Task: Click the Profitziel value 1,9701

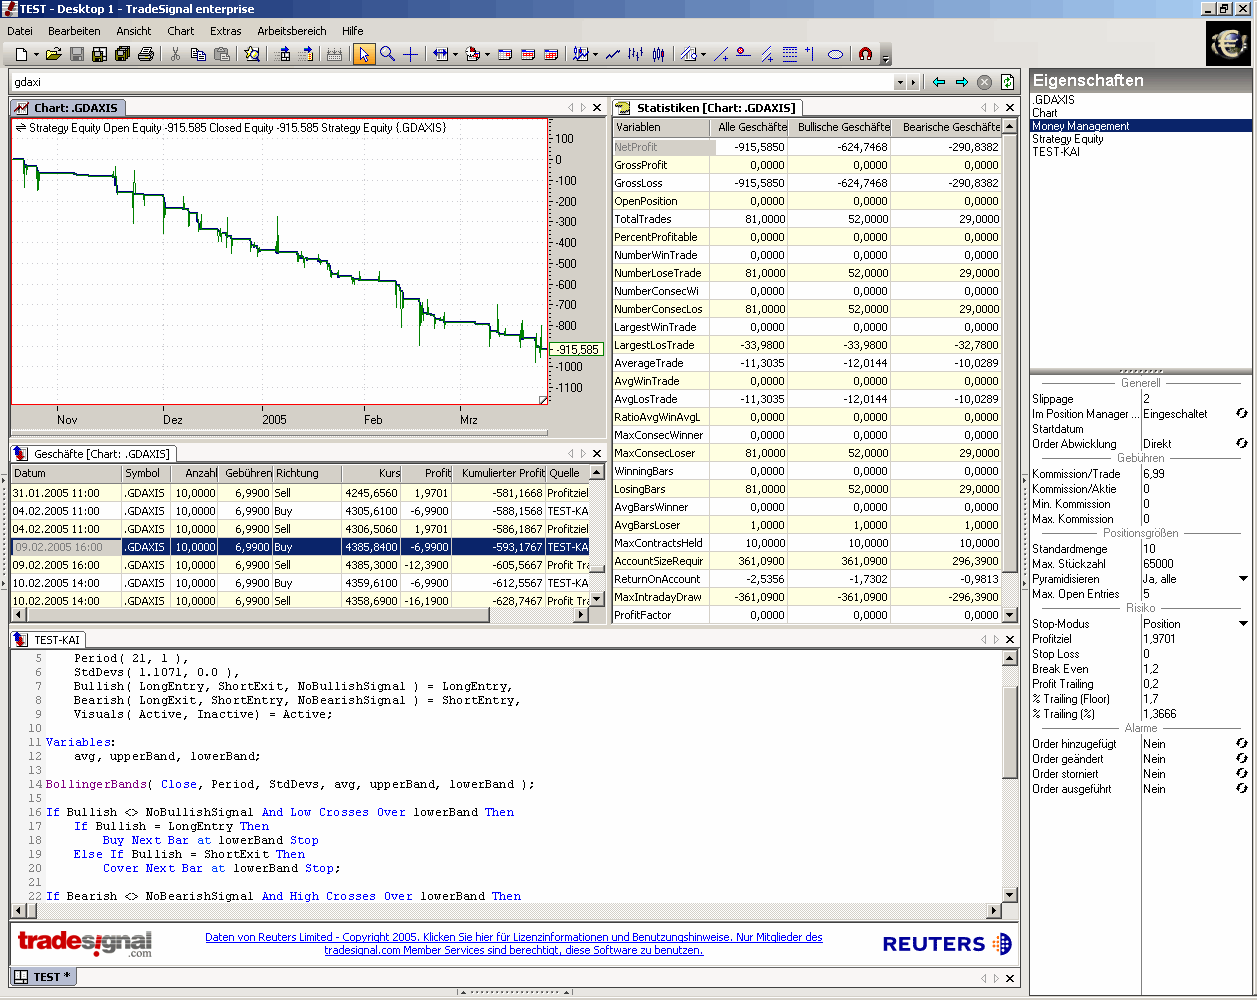Action: 1196,638
